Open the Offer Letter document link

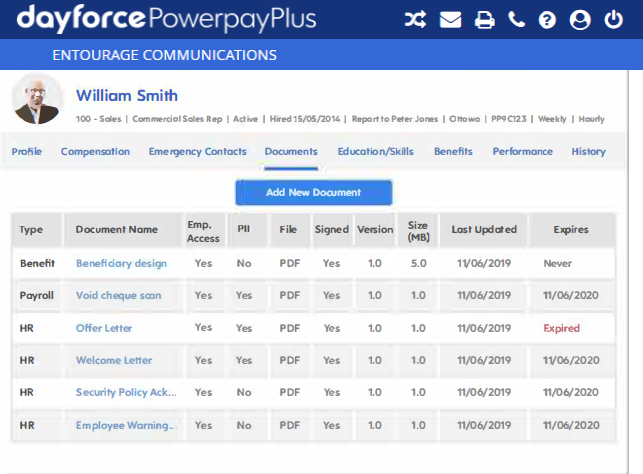[104, 328]
